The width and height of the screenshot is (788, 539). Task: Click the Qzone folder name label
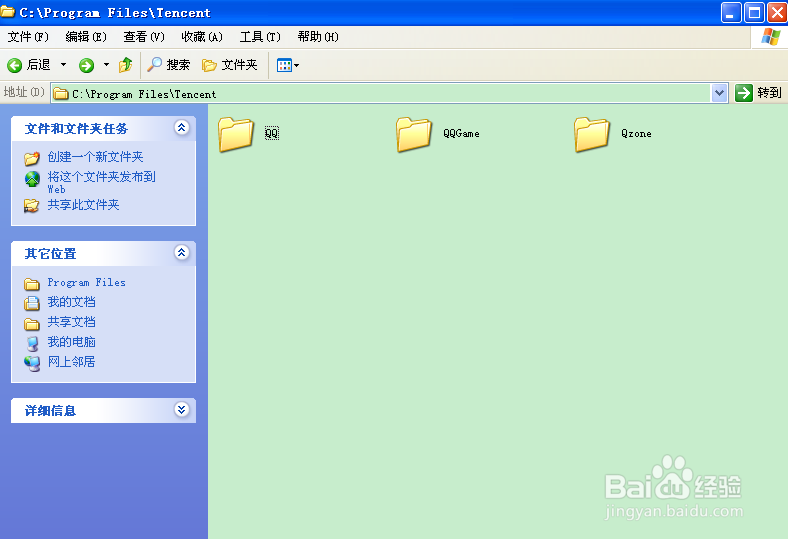(636, 133)
